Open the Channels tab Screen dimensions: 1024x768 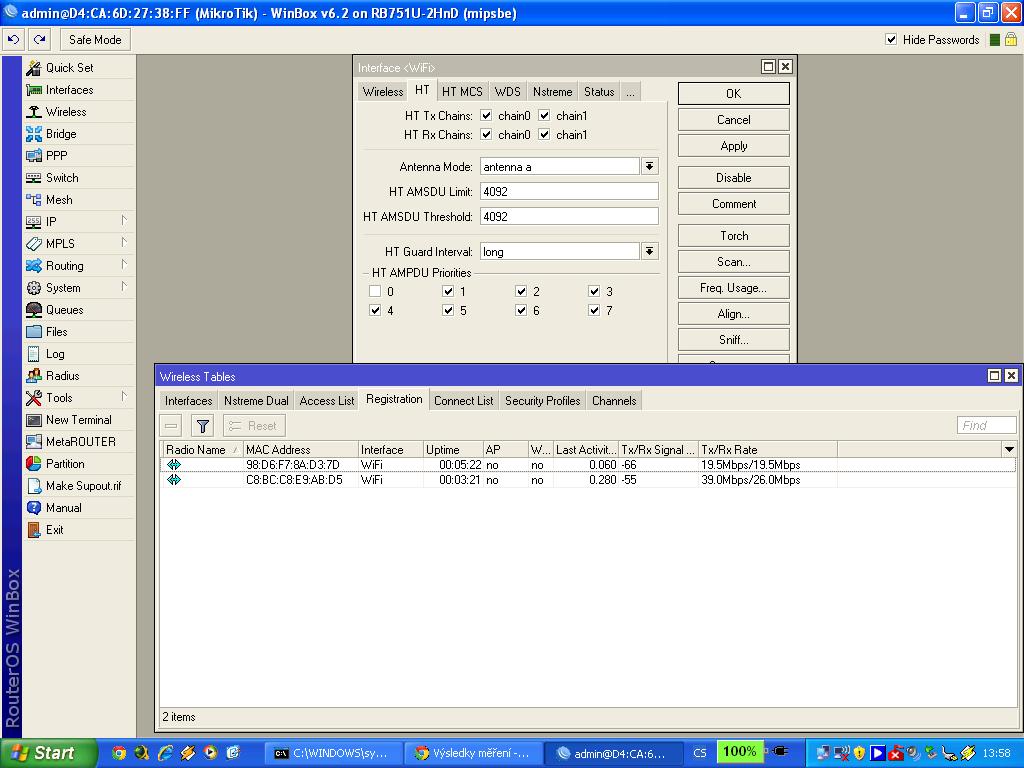tap(614, 401)
